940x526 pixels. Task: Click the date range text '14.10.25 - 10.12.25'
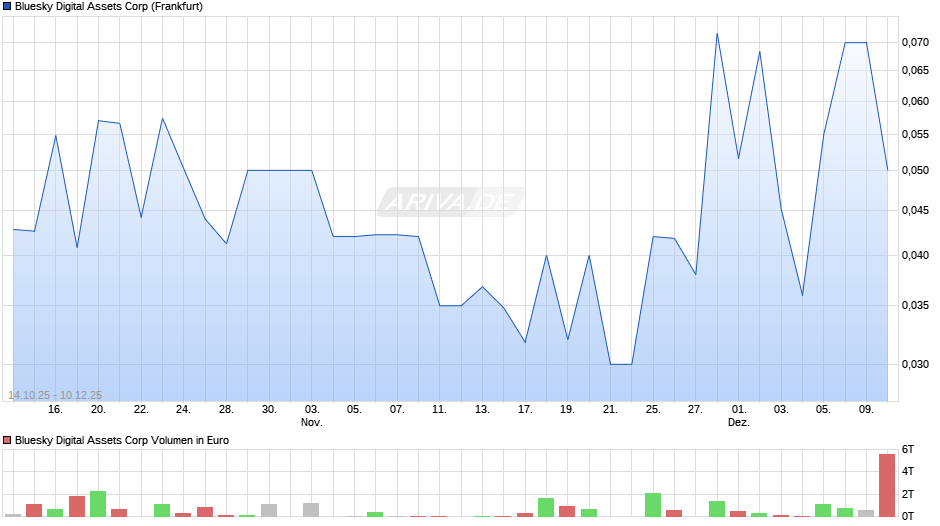[55, 395]
